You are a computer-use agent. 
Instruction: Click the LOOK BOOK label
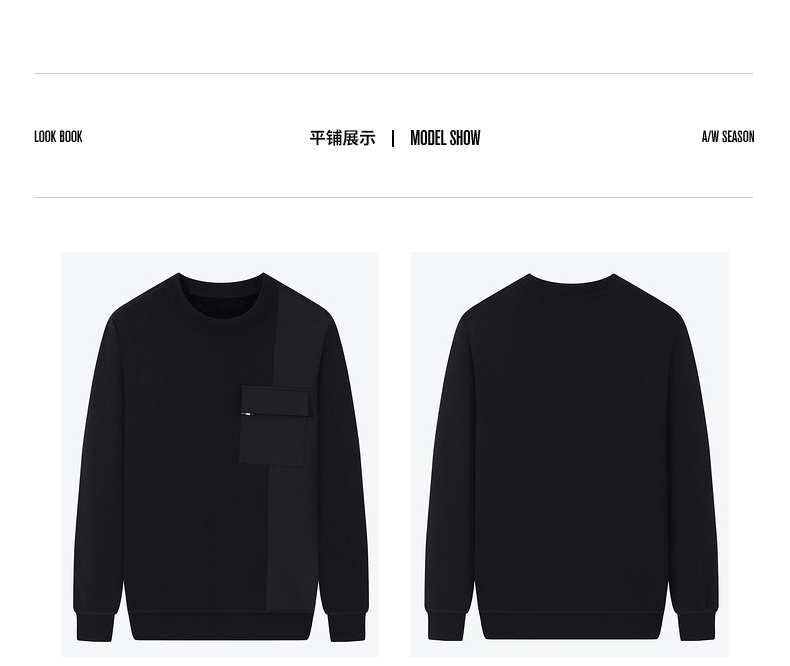(58, 137)
